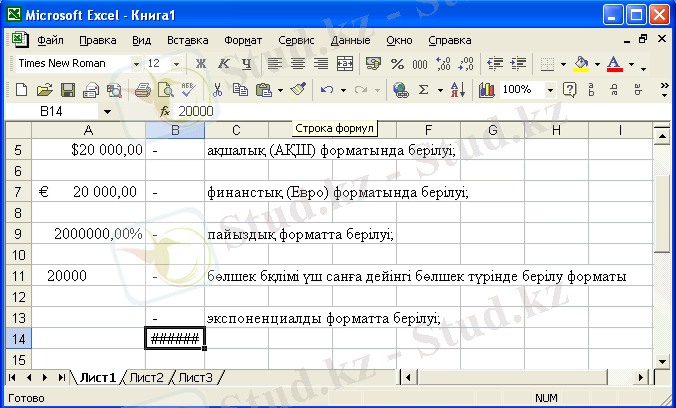Apply percent style format button
This screenshot has width=676, height=408.
[397, 64]
